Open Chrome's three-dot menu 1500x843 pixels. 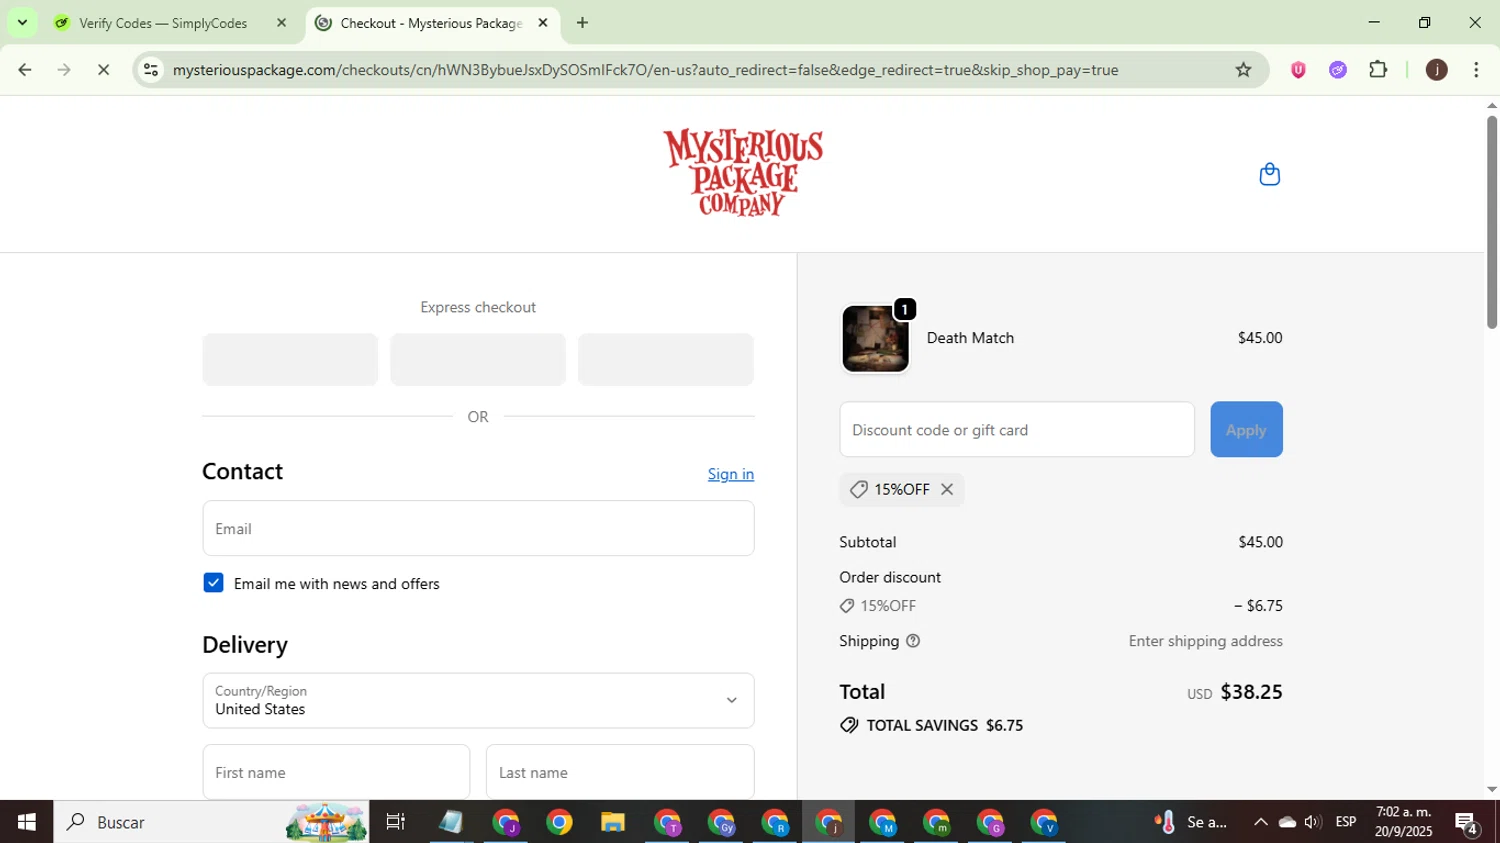click(1476, 69)
